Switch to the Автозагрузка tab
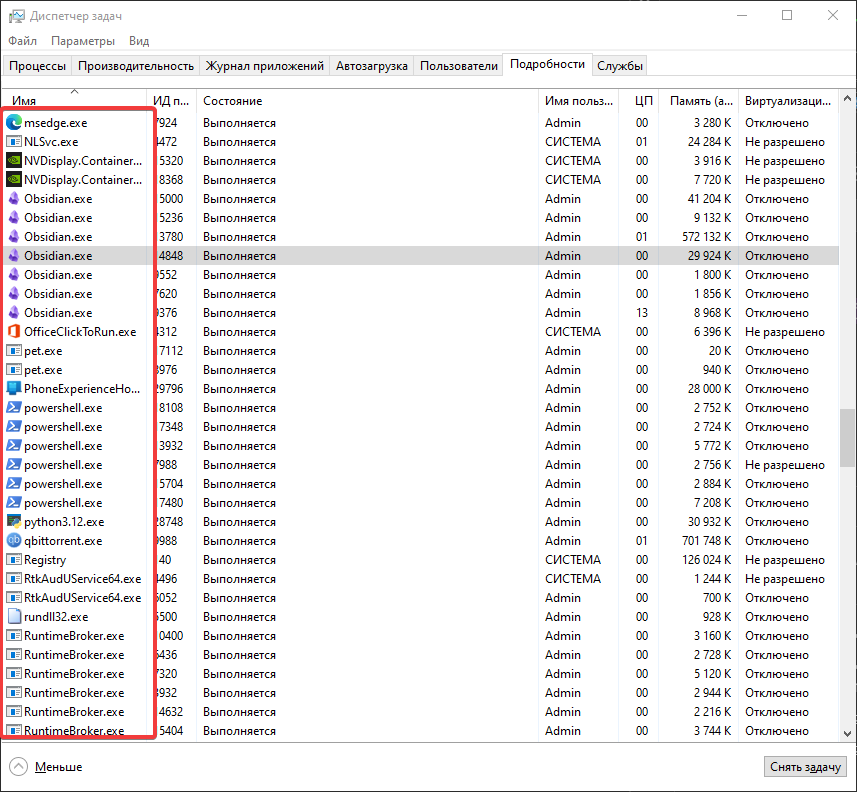857x792 pixels. (372, 66)
